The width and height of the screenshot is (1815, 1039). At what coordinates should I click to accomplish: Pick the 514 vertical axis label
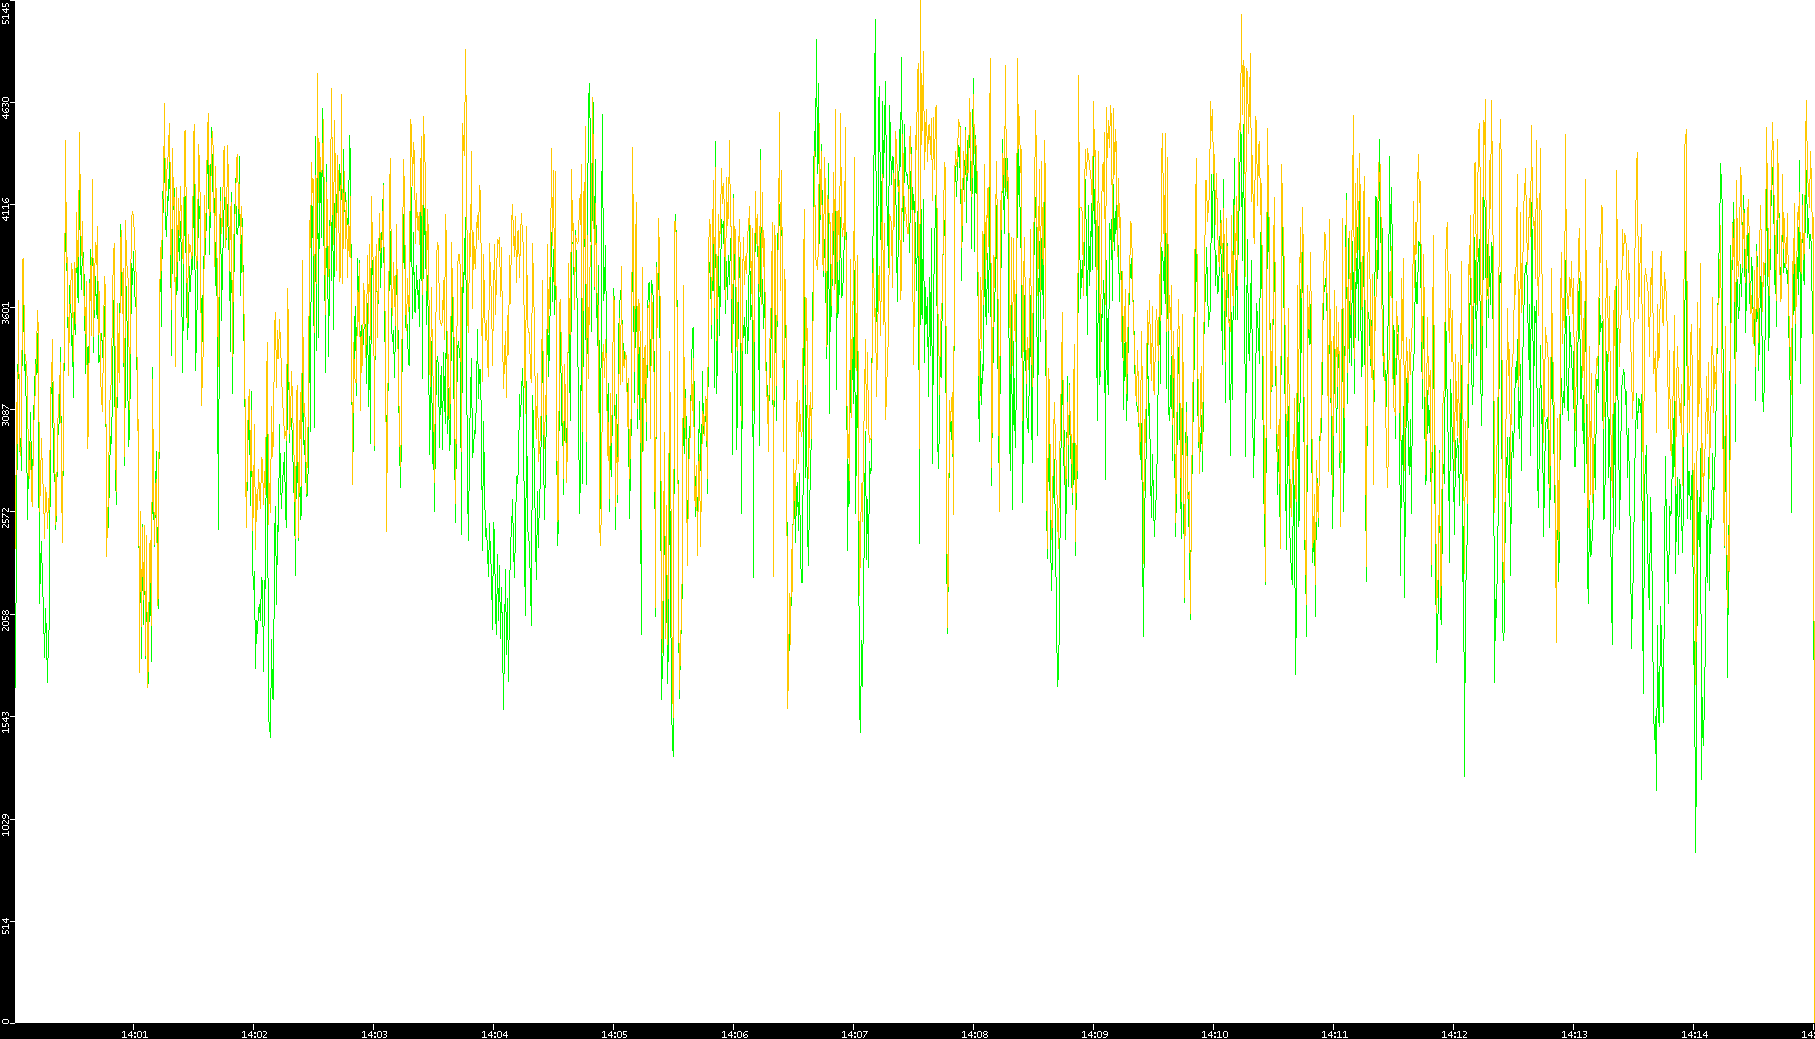click(6, 927)
